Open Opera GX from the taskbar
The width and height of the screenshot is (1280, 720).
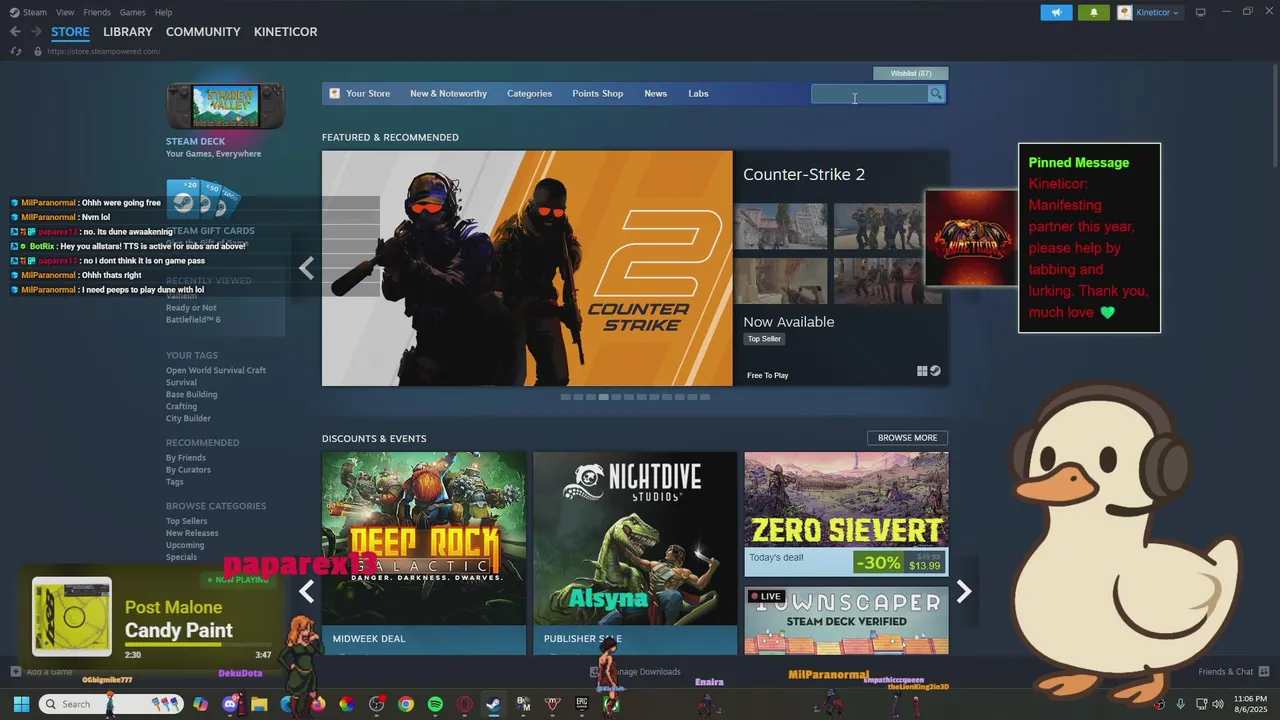click(464, 704)
